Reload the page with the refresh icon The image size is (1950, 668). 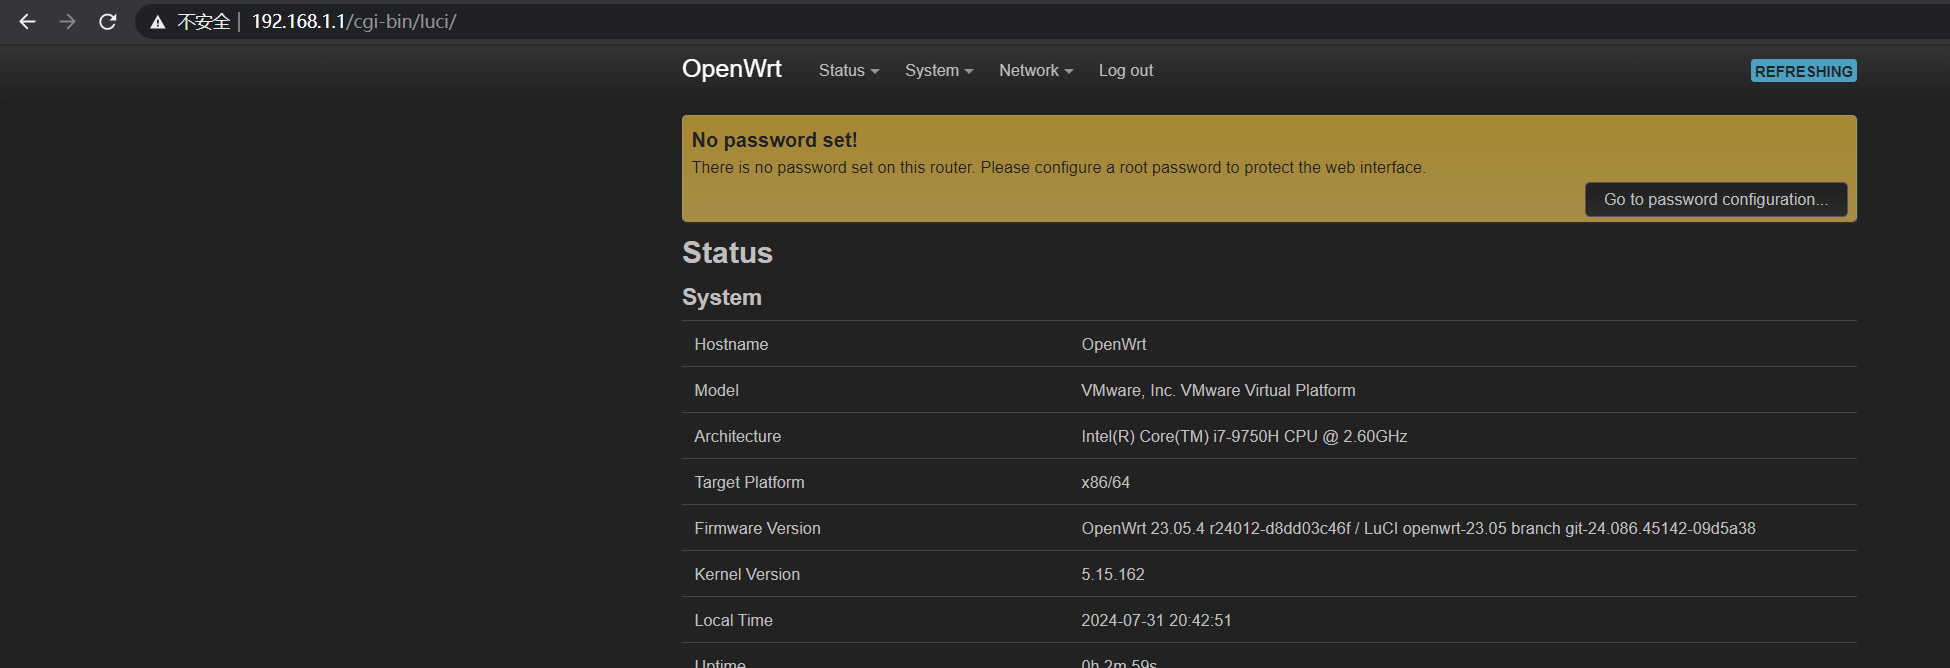108,21
